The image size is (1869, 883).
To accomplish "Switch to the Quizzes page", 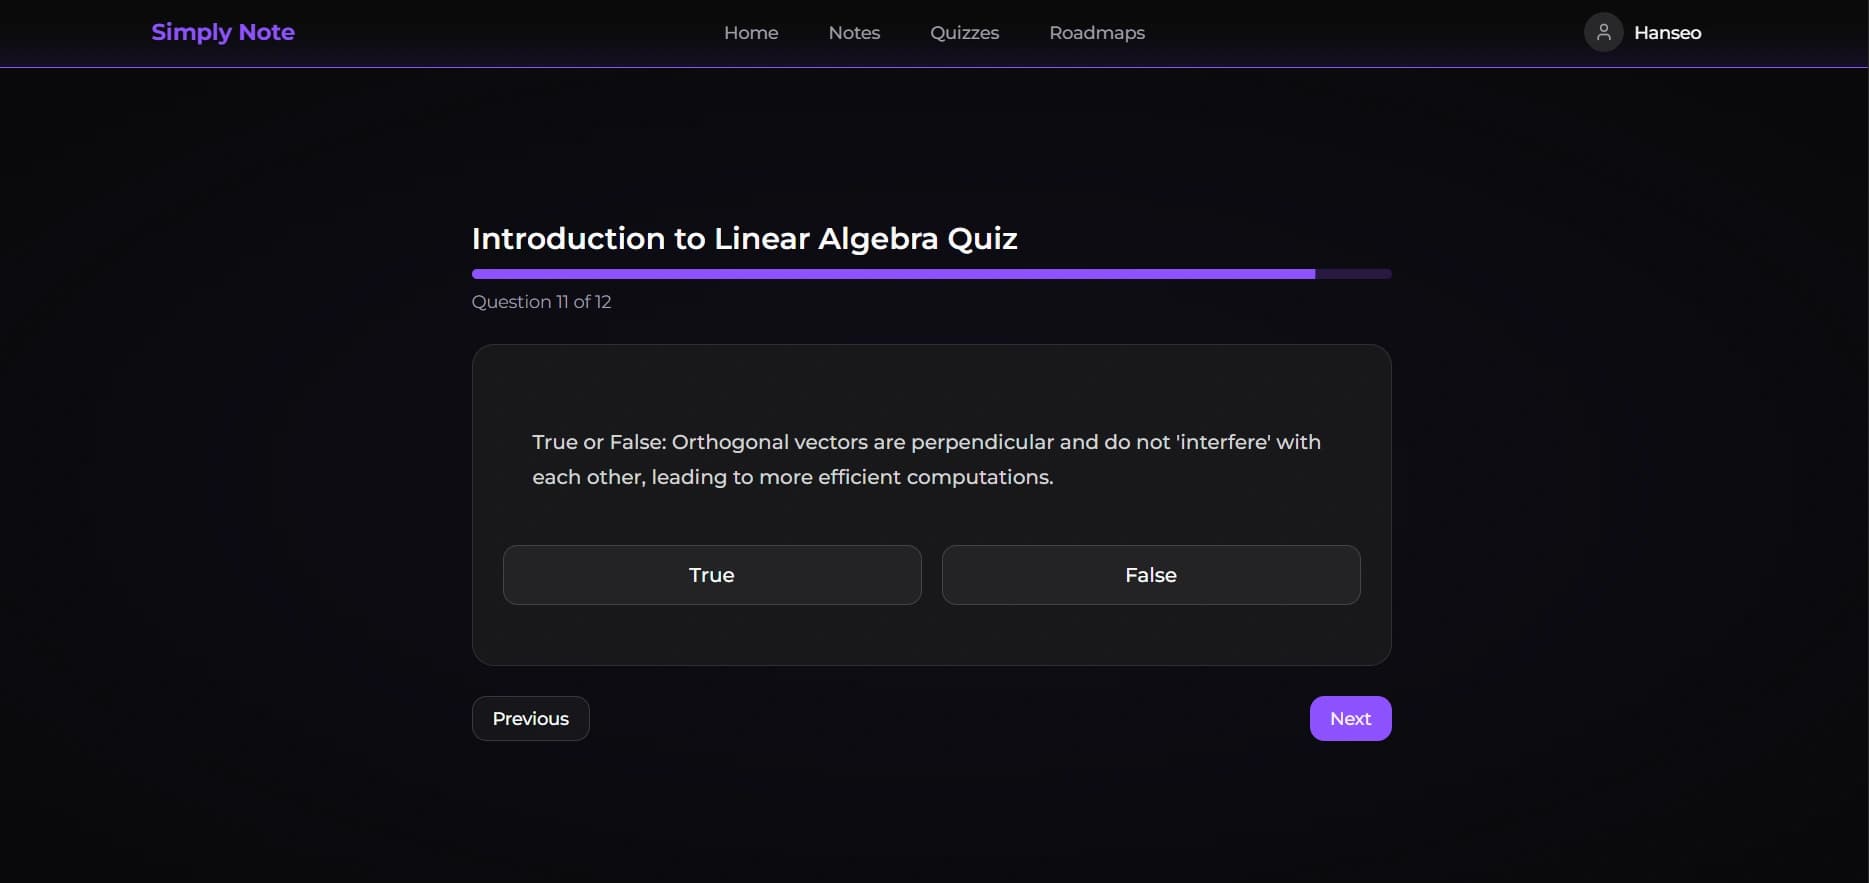I will (x=964, y=33).
